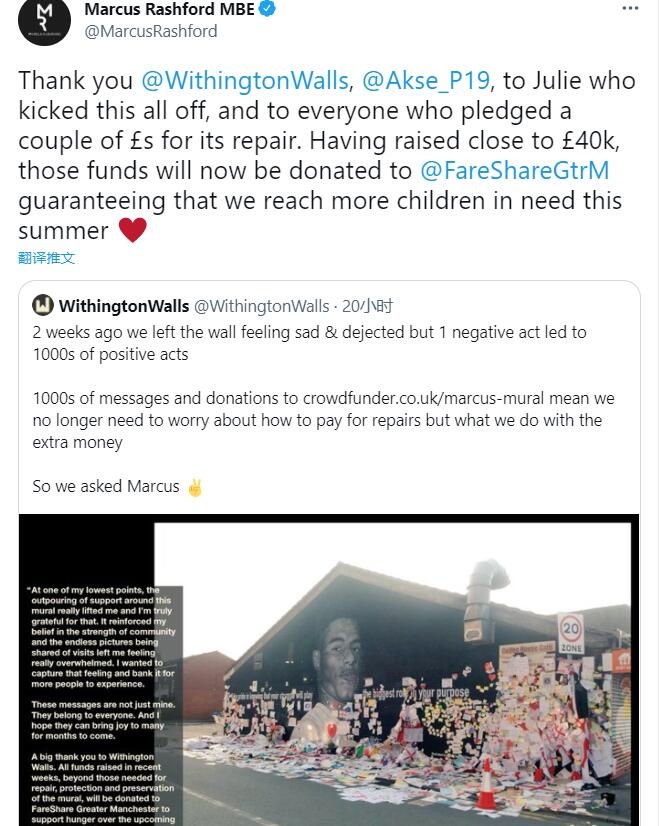Viewport: 660px width, 826px height.
Task: Click Marcus Rashford's MR profile avatar
Action: [44, 19]
